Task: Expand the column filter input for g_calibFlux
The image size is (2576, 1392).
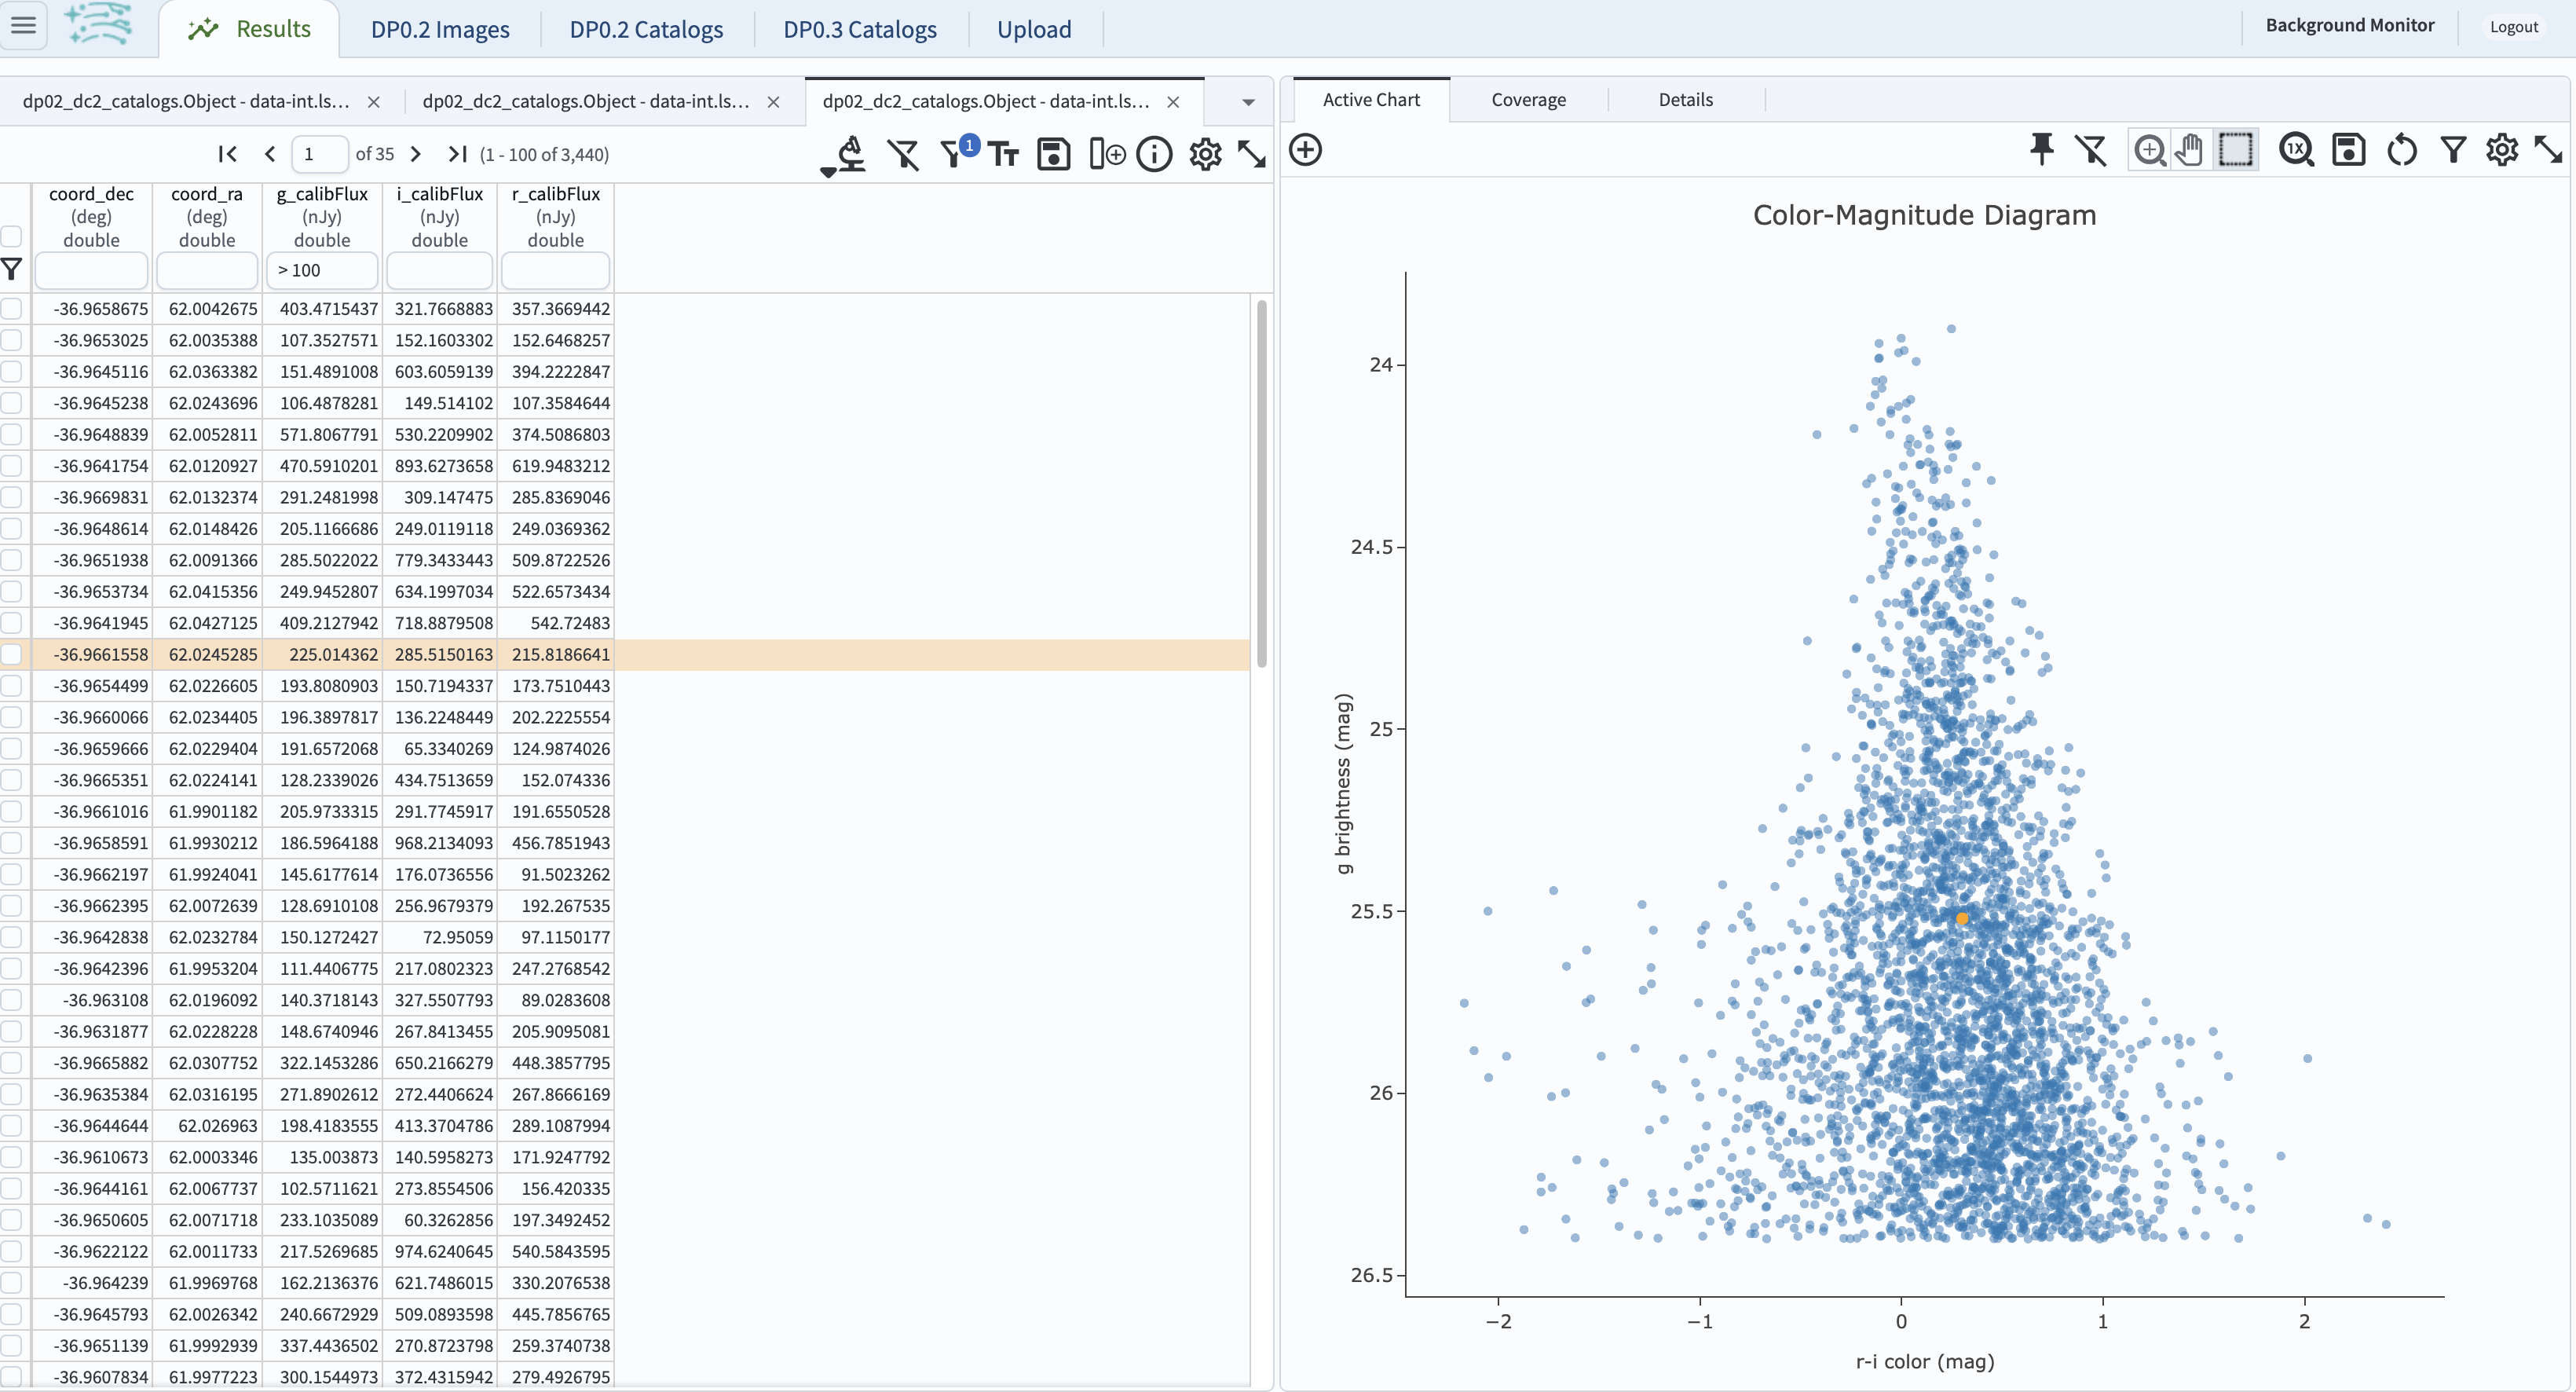Action: pos(320,269)
